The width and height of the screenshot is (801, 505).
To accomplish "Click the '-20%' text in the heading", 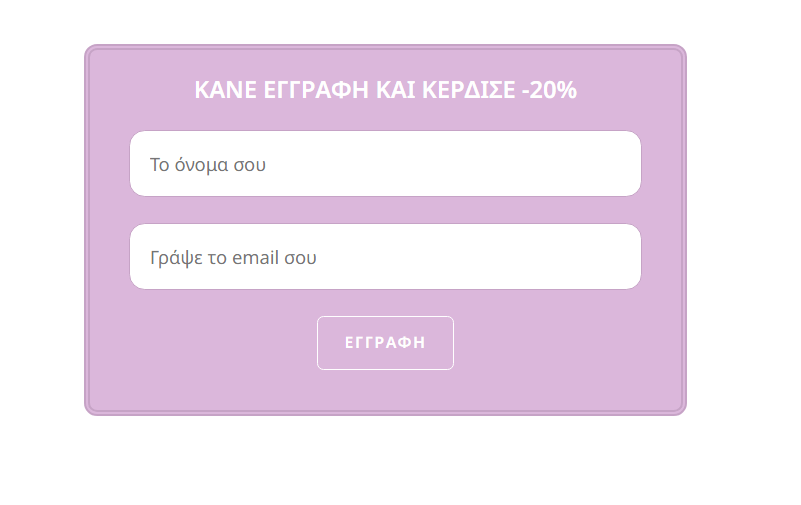I will (549, 90).
